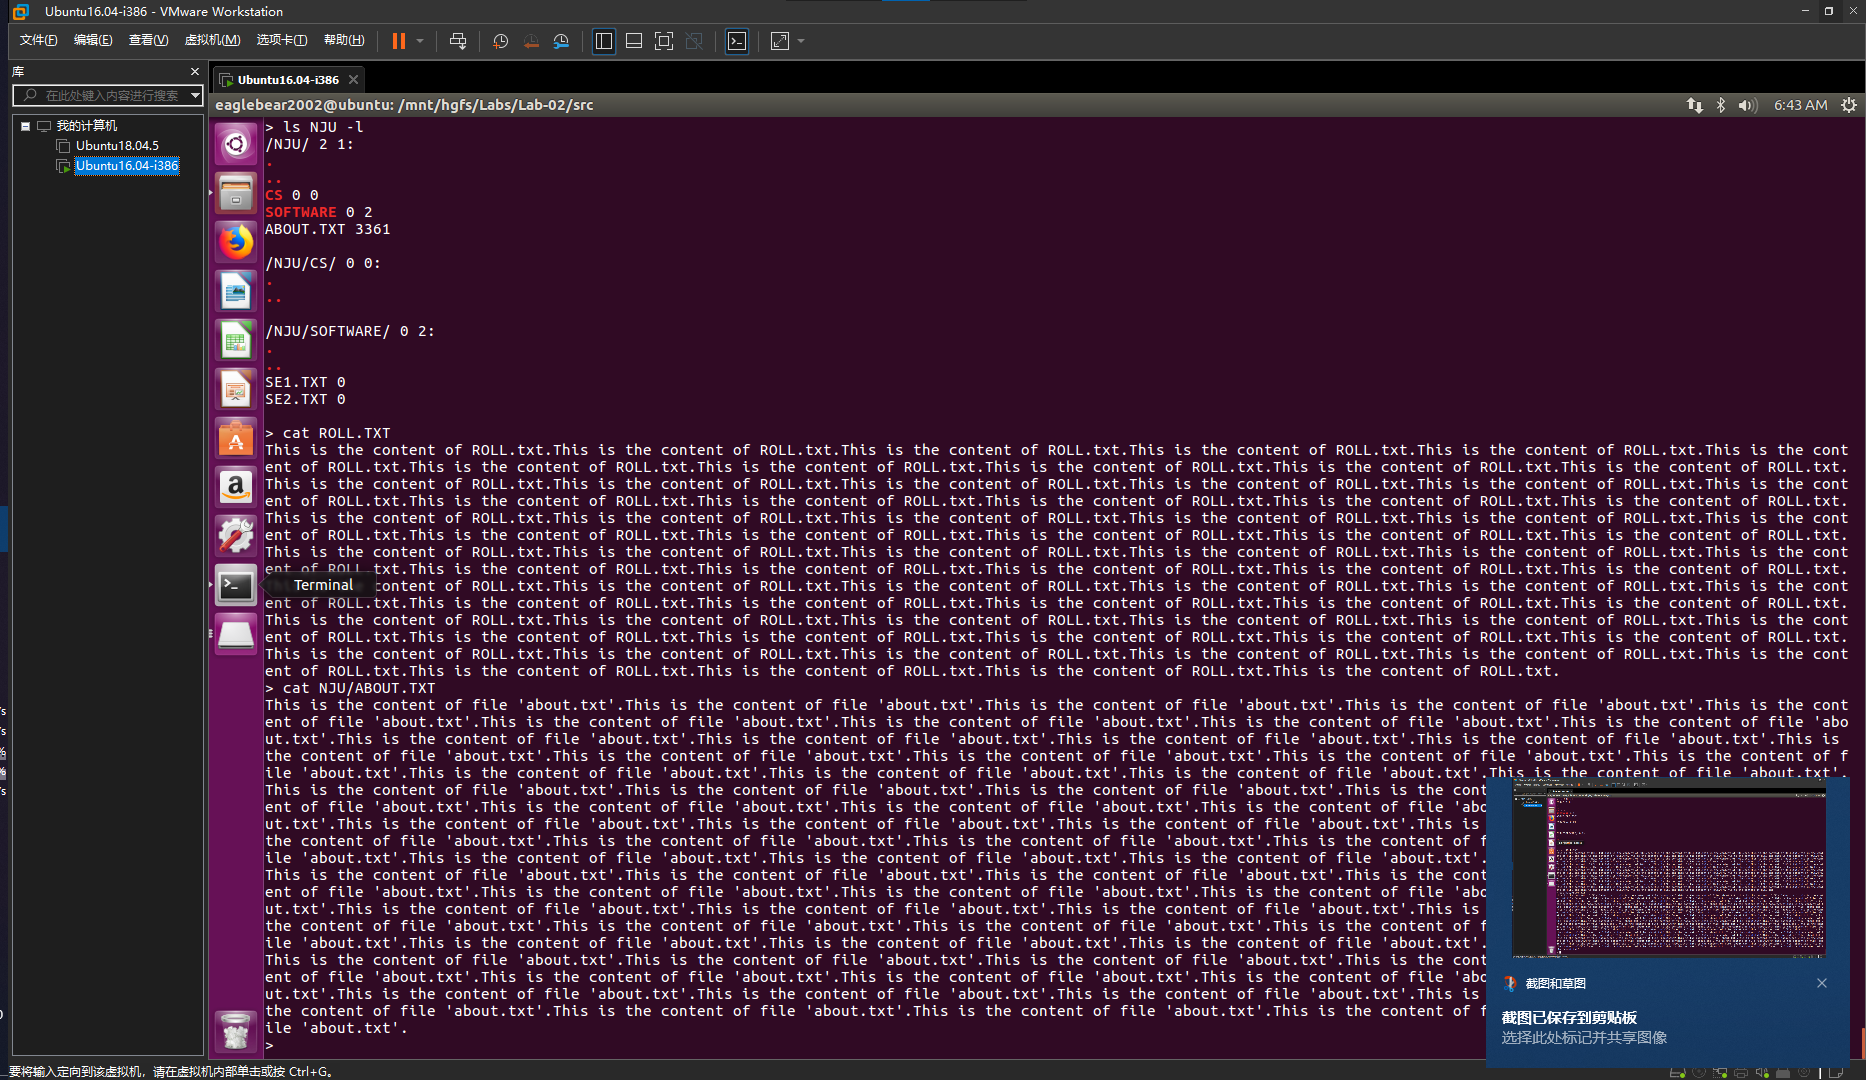Collapse the 我的计算机 tree node

click(x=25, y=126)
